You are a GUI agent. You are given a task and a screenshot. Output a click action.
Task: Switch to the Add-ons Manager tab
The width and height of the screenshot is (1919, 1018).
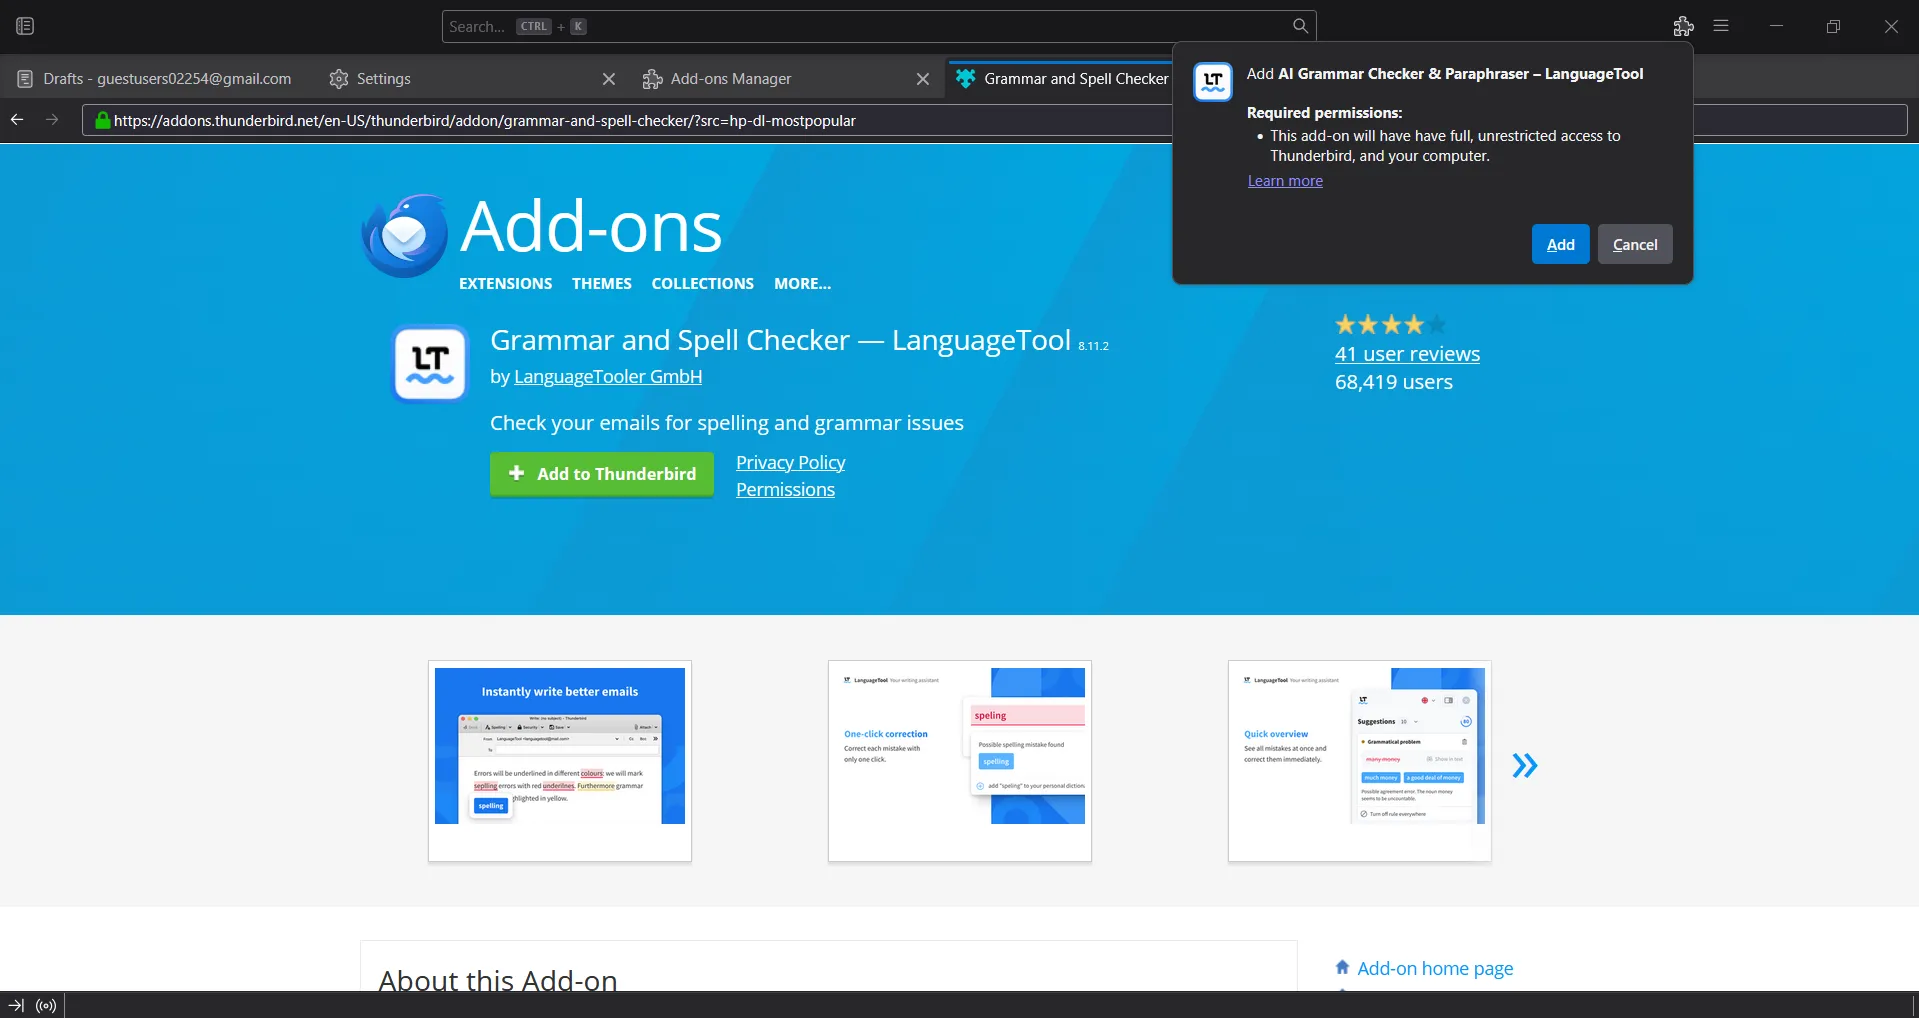coord(730,79)
